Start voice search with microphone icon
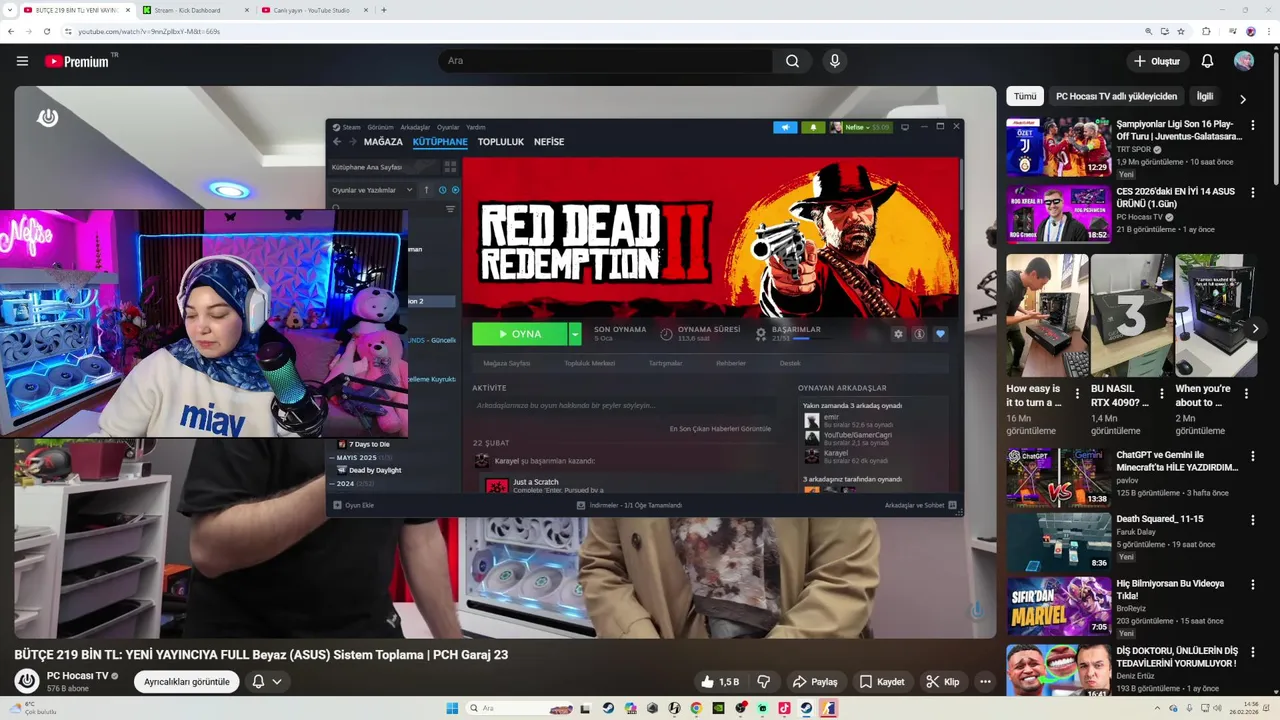Viewport: 1280px width, 720px height. 835,61
